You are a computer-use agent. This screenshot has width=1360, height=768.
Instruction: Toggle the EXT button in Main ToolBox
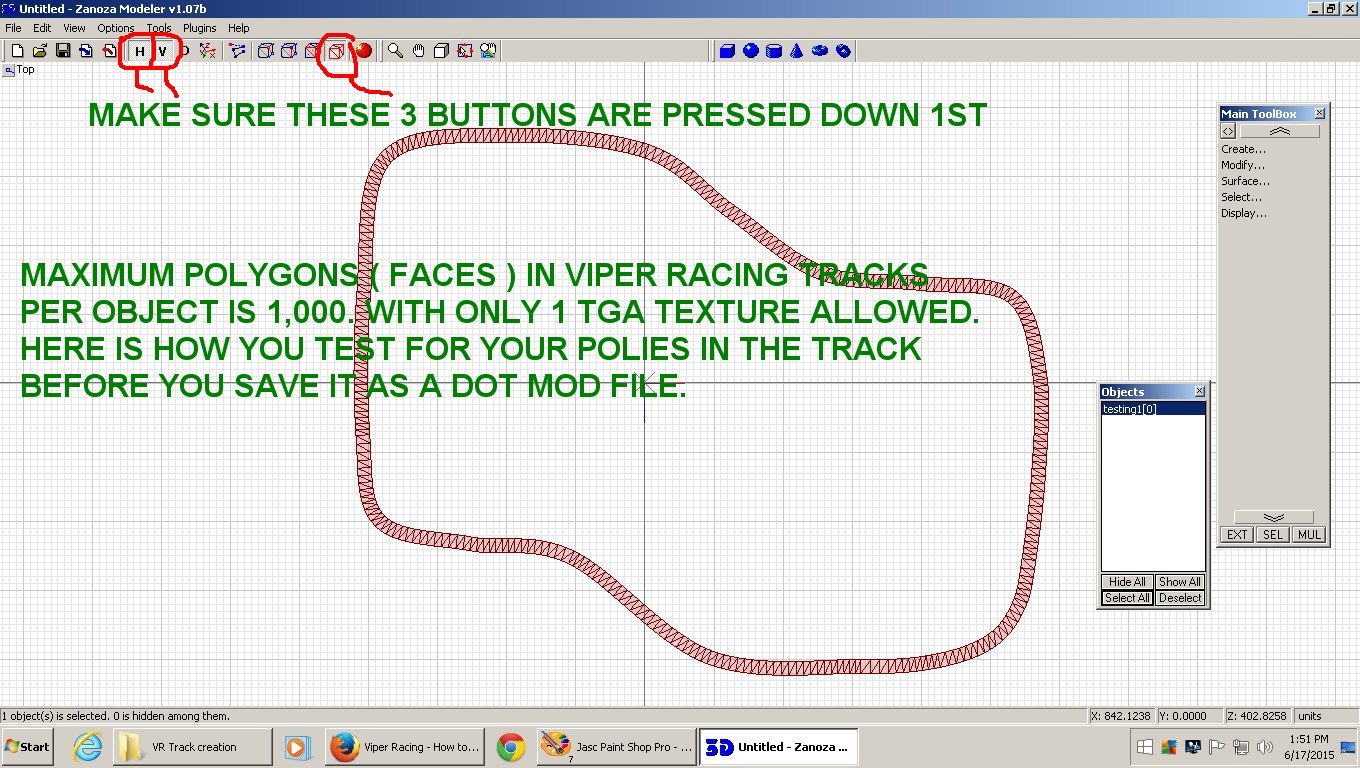click(x=1237, y=535)
